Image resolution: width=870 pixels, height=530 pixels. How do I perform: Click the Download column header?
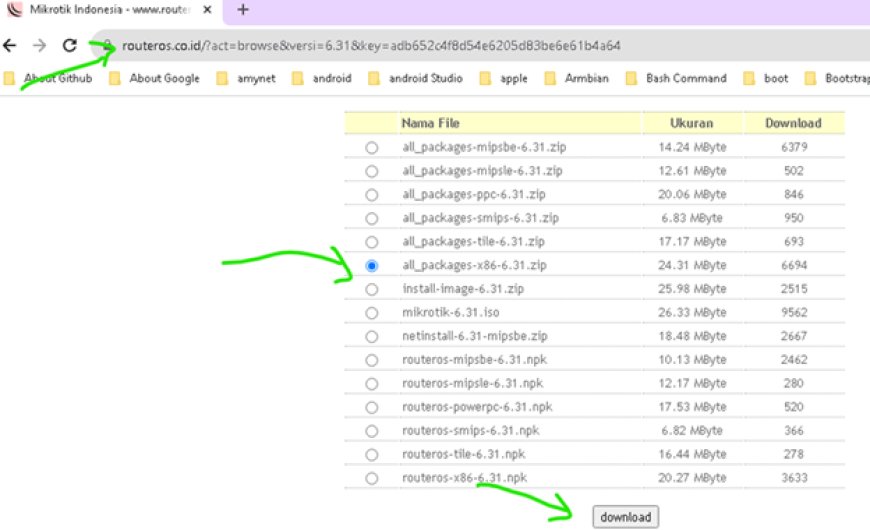coord(793,123)
